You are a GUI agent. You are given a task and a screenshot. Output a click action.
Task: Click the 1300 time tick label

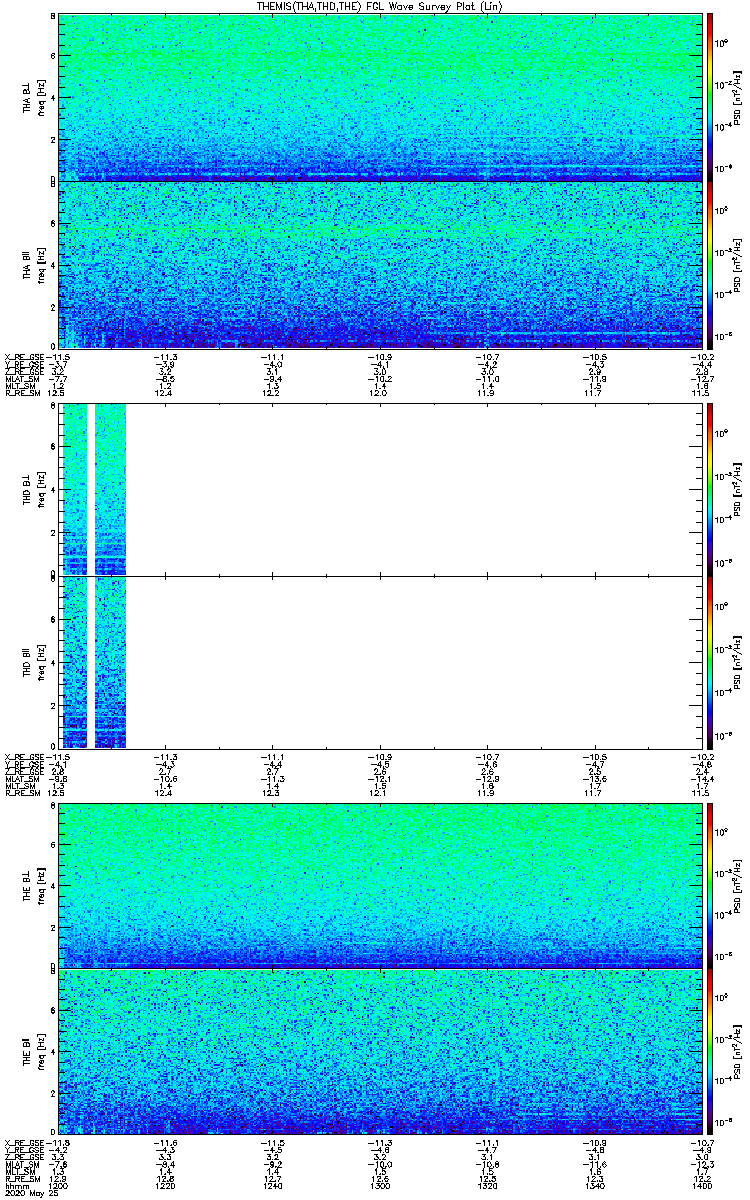[380, 1185]
